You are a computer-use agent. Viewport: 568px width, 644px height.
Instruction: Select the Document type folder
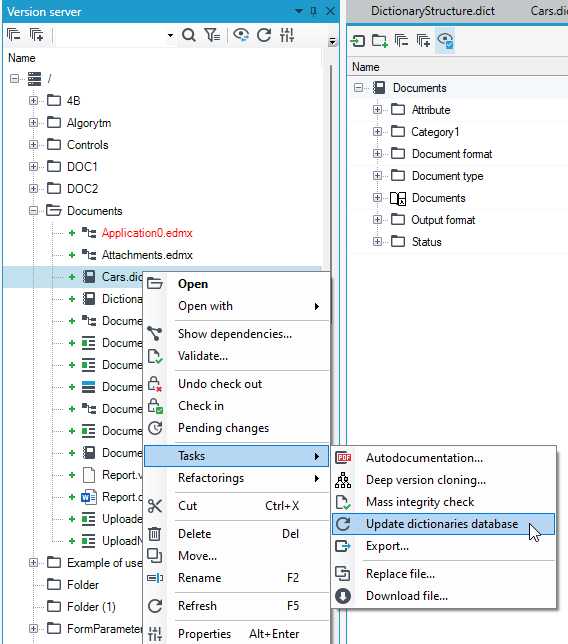click(x=447, y=176)
